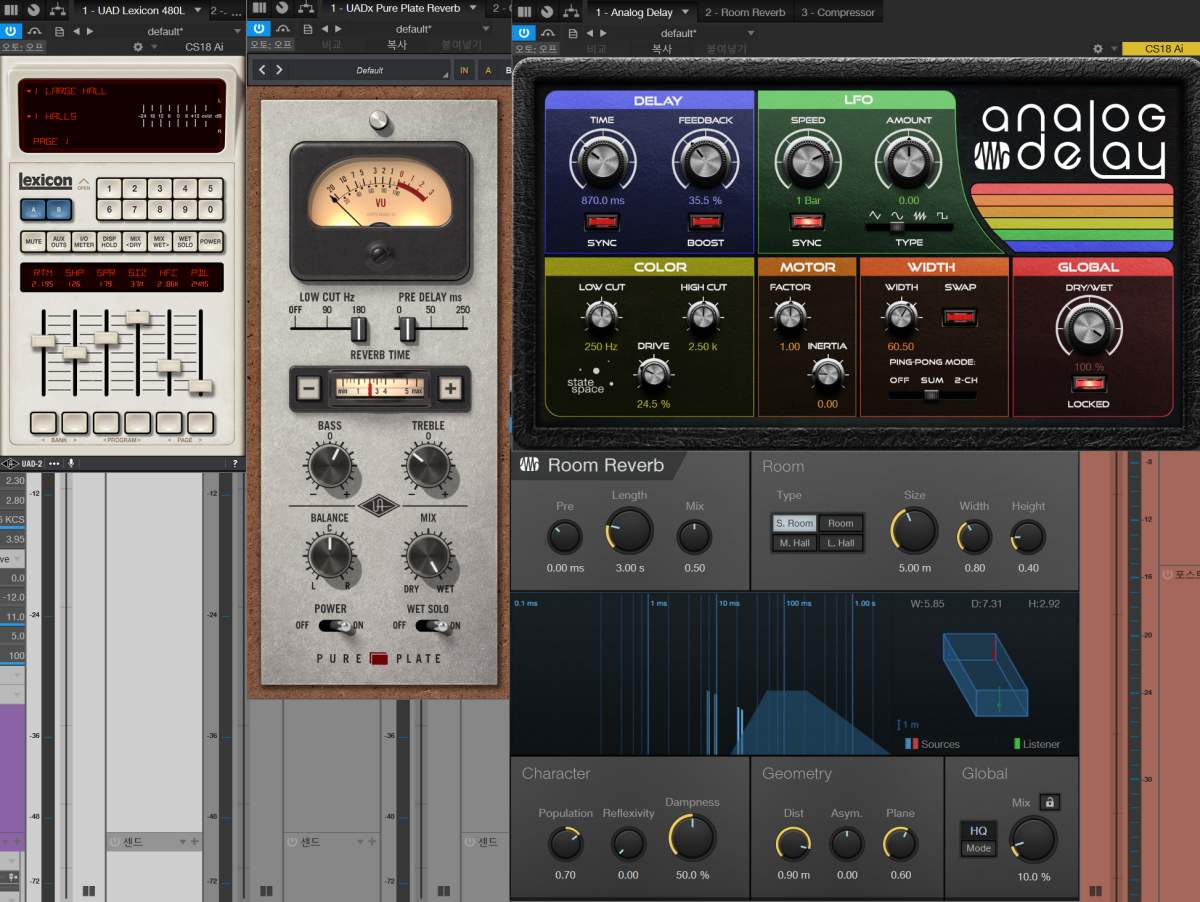Click the Ping-Pong Mode selector switch
The width and height of the screenshot is (1200, 902).
pos(931,394)
